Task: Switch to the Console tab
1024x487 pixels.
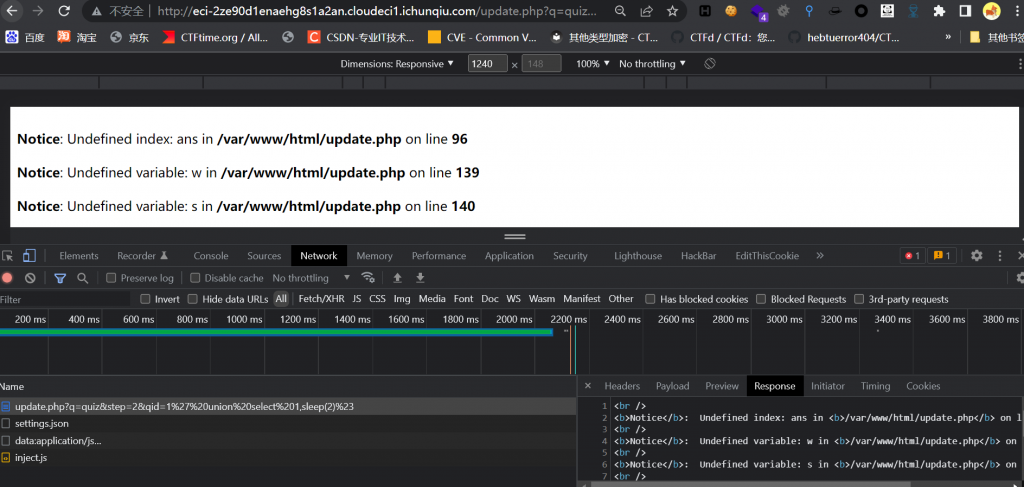Action: point(210,256)
